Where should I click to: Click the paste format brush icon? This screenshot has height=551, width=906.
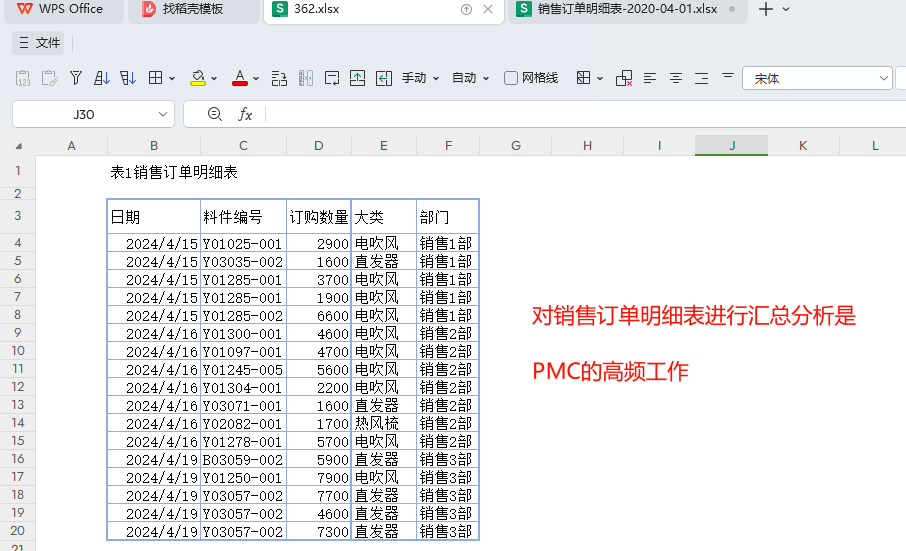coord(49,78)
